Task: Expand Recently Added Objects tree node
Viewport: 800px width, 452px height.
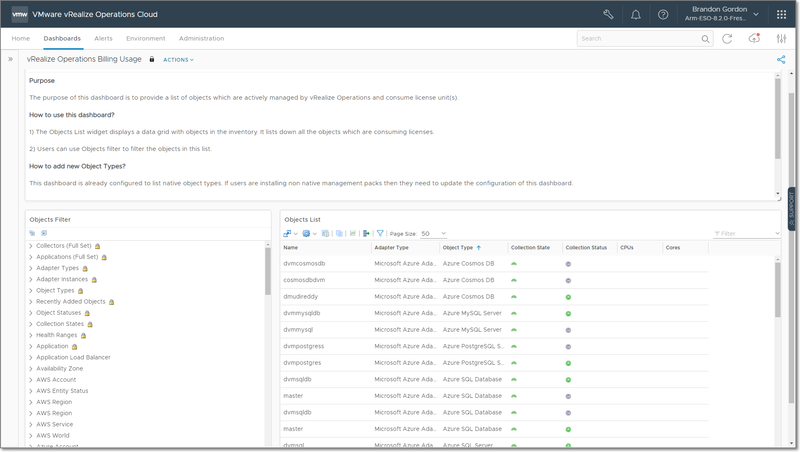Action: pyautogui.click(x=31, y=302)
